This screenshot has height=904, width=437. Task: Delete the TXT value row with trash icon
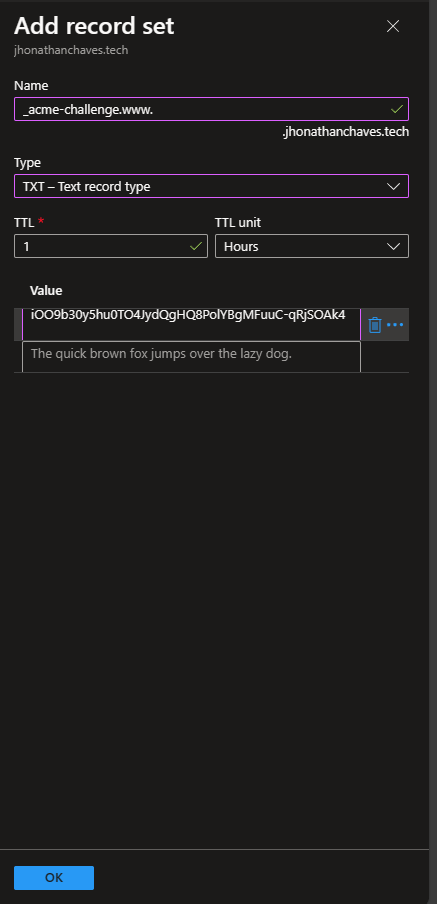pyautogui.click(x=375, y=325)
